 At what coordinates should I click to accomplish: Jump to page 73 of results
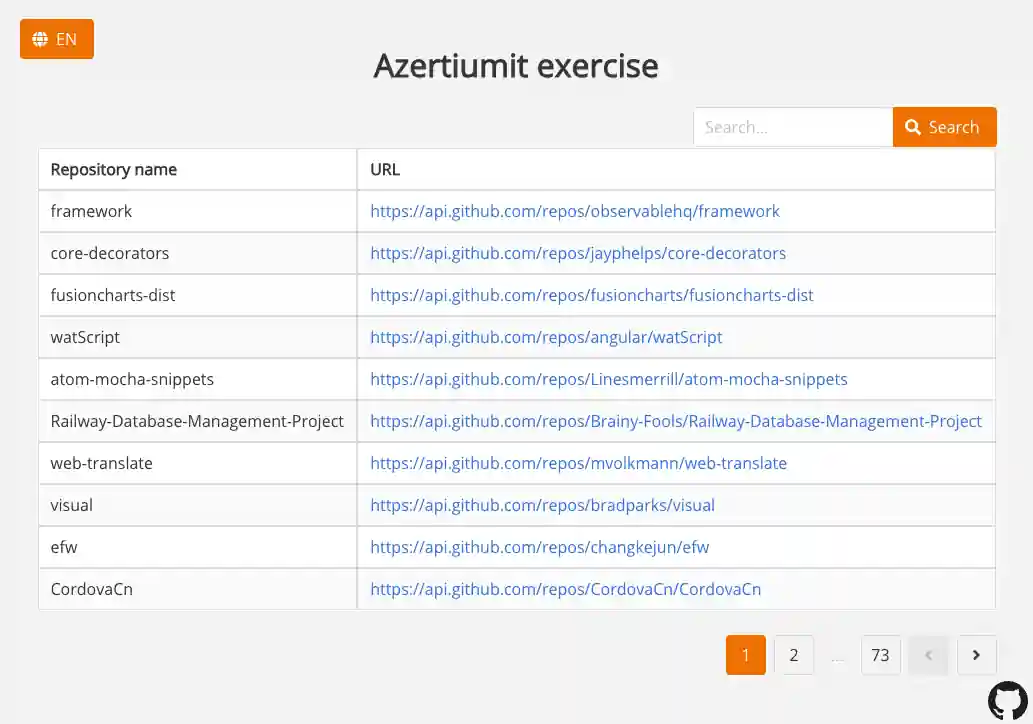tap(881, 655)
